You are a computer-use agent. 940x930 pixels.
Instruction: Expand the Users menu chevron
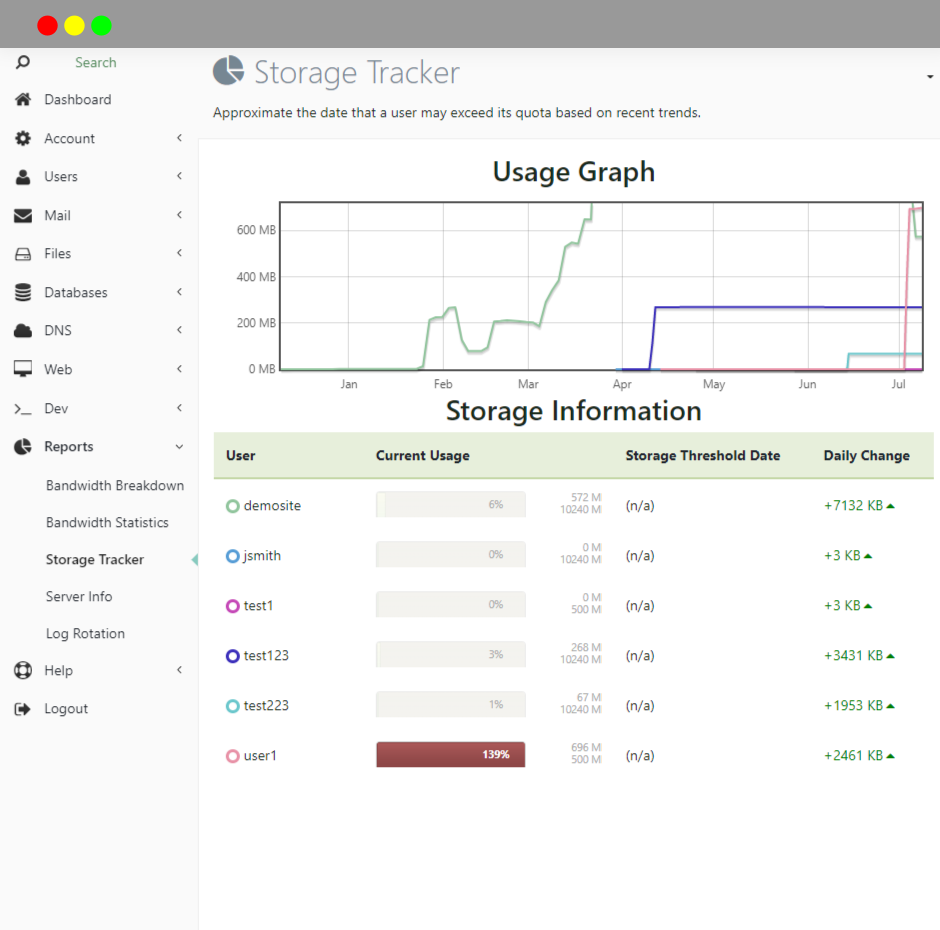click(179, 176)
